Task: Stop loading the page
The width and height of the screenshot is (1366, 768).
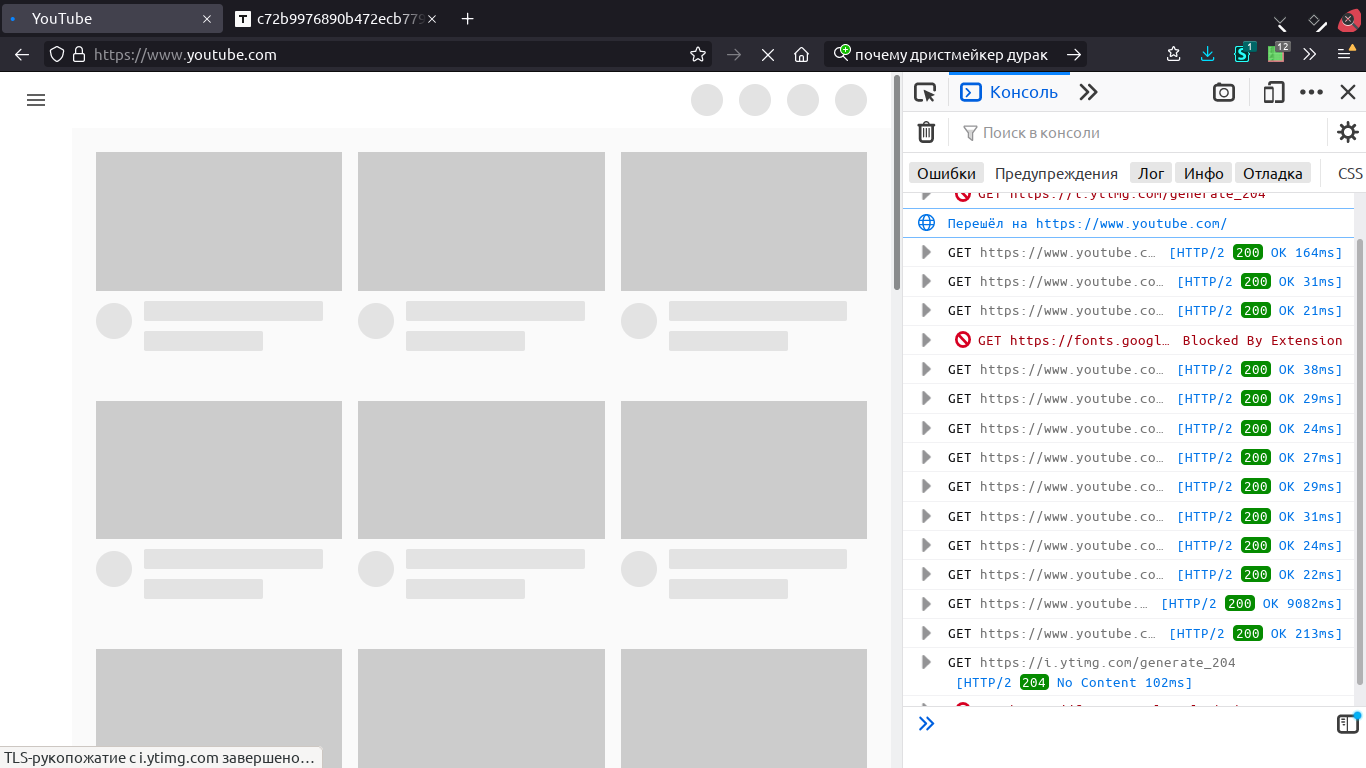Action: tap(768, 55)
